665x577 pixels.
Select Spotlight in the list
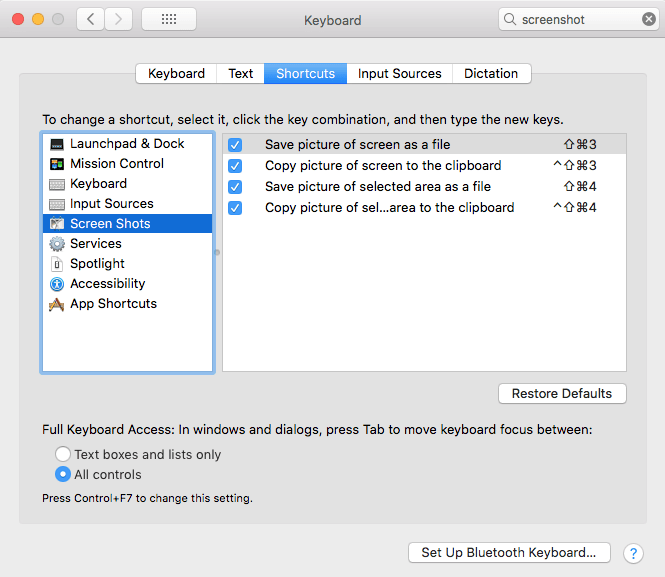pos(127,263)
